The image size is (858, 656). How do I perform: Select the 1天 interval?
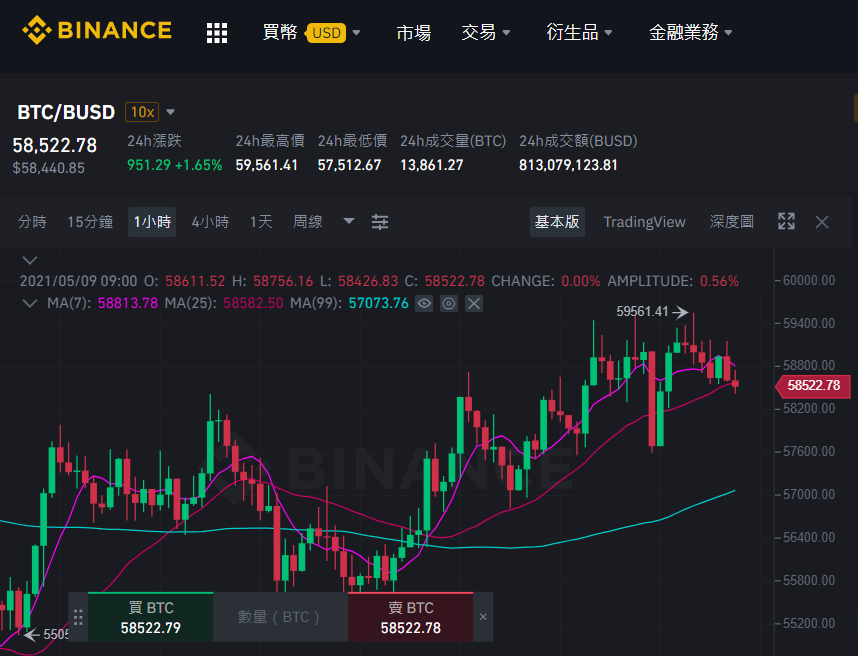pos(261,222)
